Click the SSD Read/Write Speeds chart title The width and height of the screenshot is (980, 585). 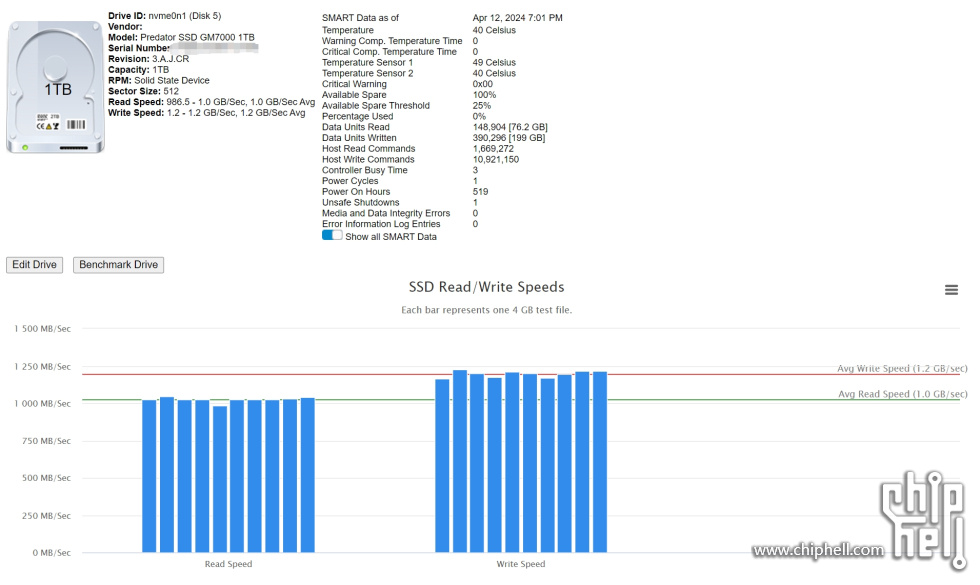coord(486,287)
